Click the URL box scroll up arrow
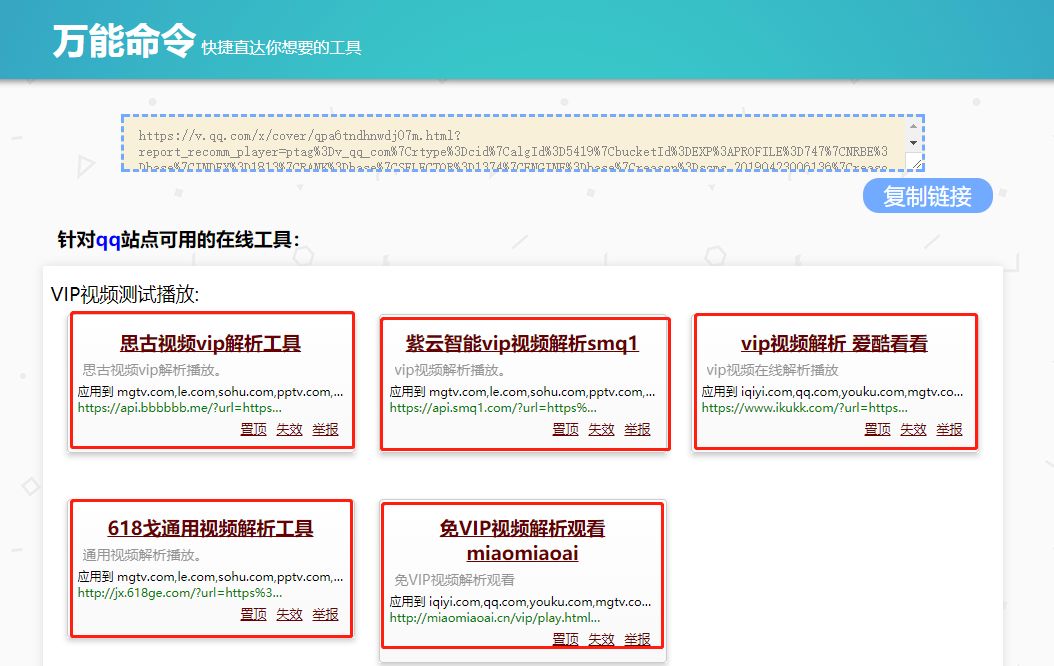 [913, 126]
